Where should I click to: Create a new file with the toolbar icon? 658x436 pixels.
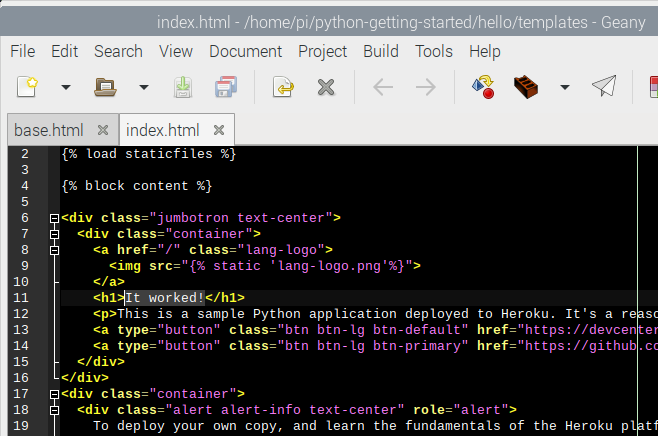coord(27,88)
